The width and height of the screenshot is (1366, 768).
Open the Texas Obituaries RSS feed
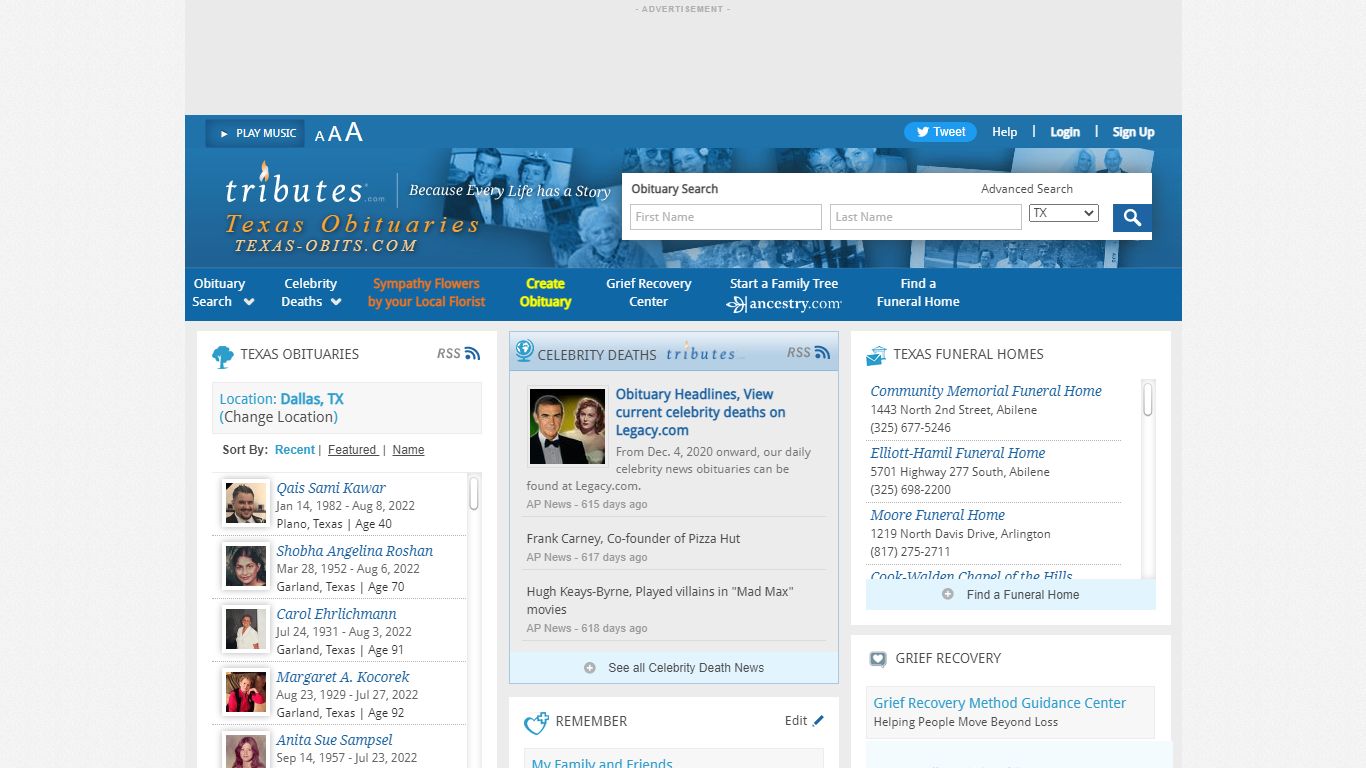click(458, 353)
